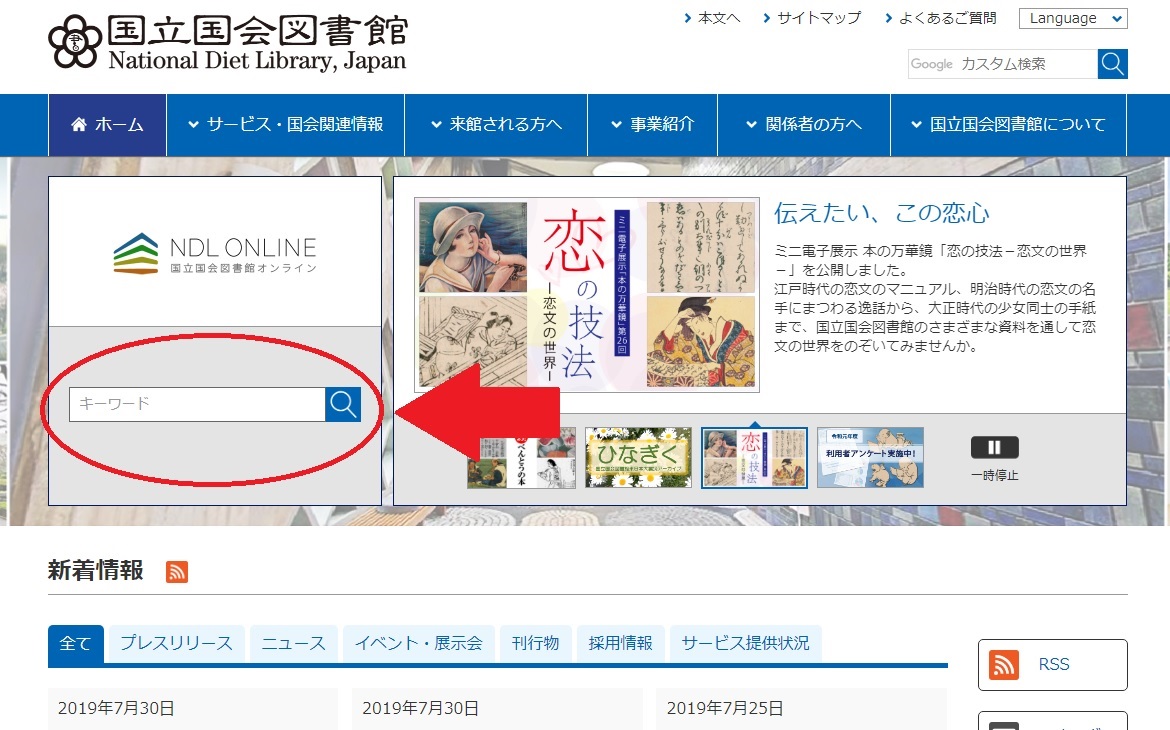1170x730 pixels.
Task: Expand the 関係者の方へ menu
Action: tap(804, 125)
